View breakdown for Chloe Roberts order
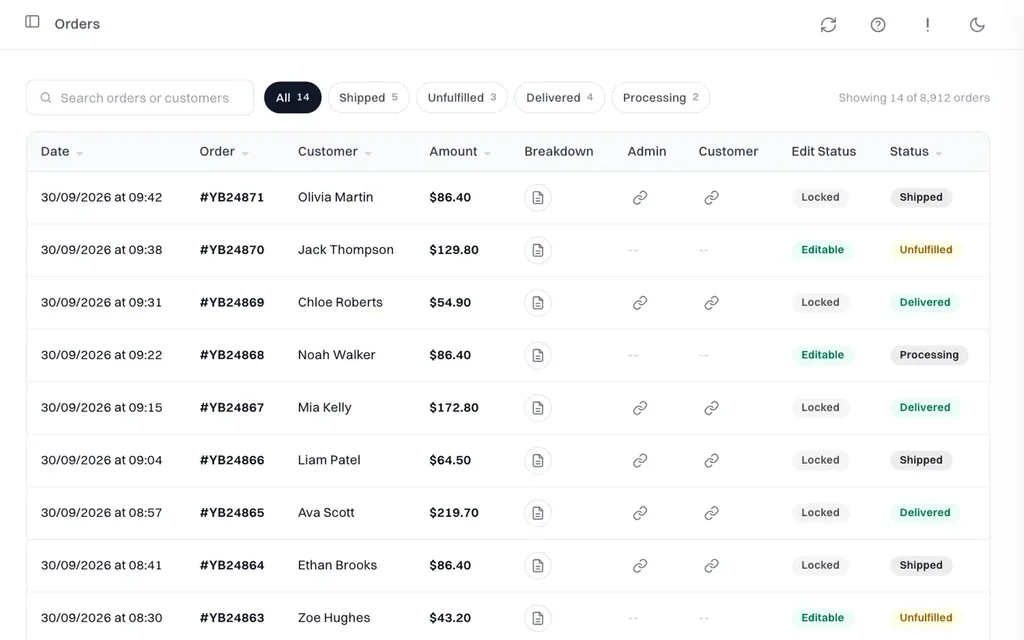 click(x=537, y=302)
